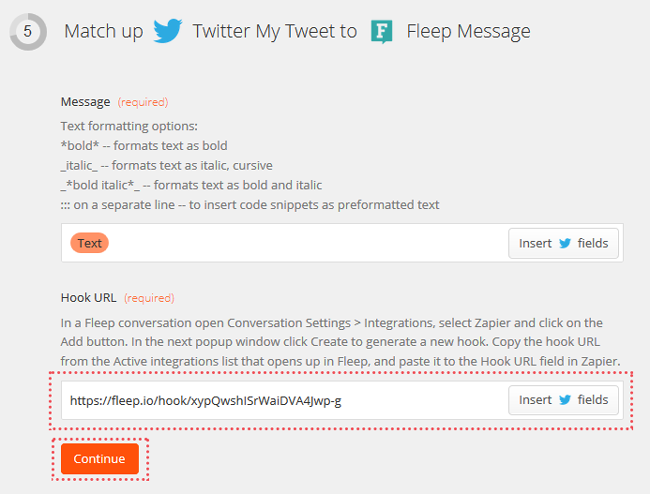Click the Continue button
Screen dimensions: 650x494
pos(100,459)
